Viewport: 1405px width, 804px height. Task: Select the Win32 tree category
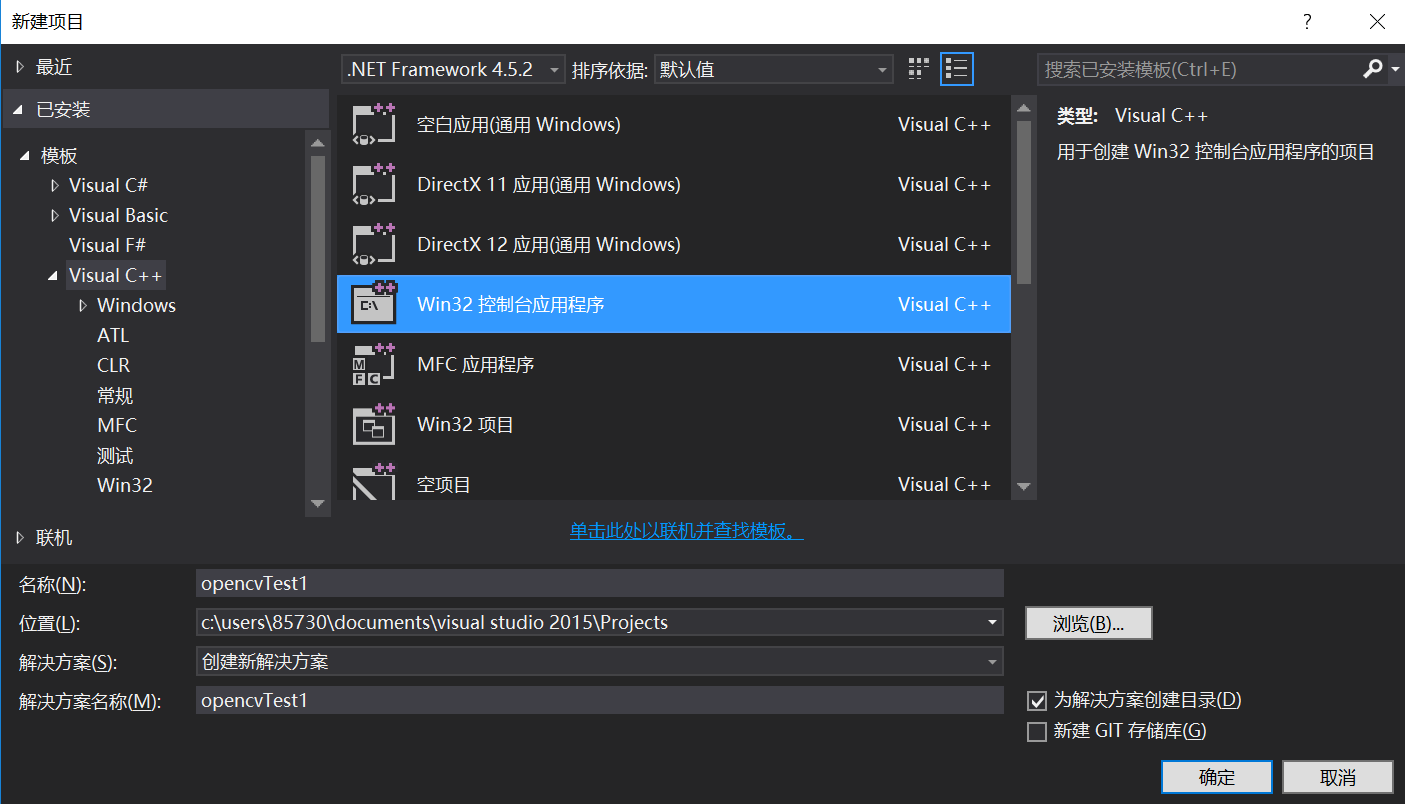click(x=125, y=485)
